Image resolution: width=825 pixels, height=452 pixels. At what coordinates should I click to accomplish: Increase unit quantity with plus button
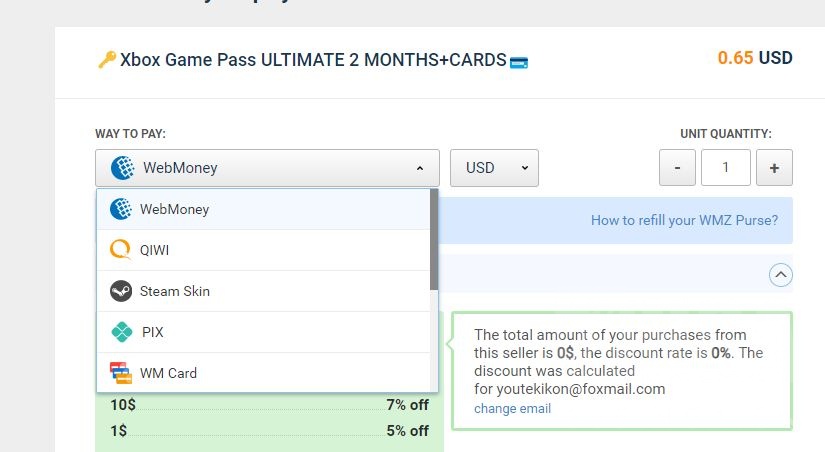774,168
